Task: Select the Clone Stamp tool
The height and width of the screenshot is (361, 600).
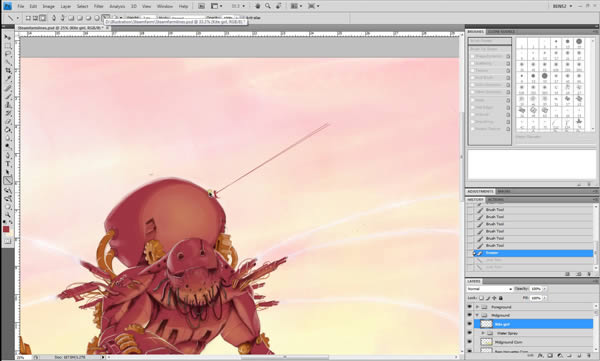Action: [x=7, y=105]
